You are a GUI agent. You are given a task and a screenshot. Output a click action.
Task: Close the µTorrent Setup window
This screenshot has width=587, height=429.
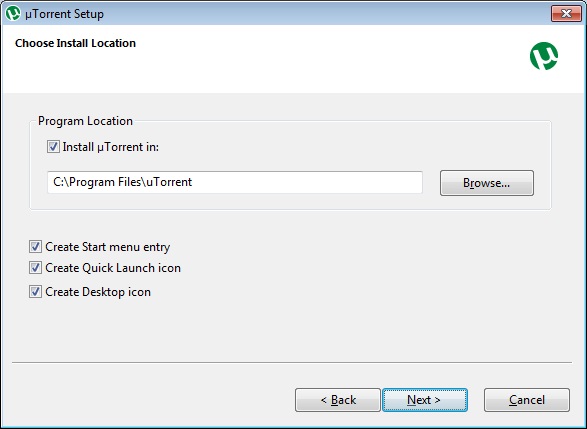coord(566,14)
